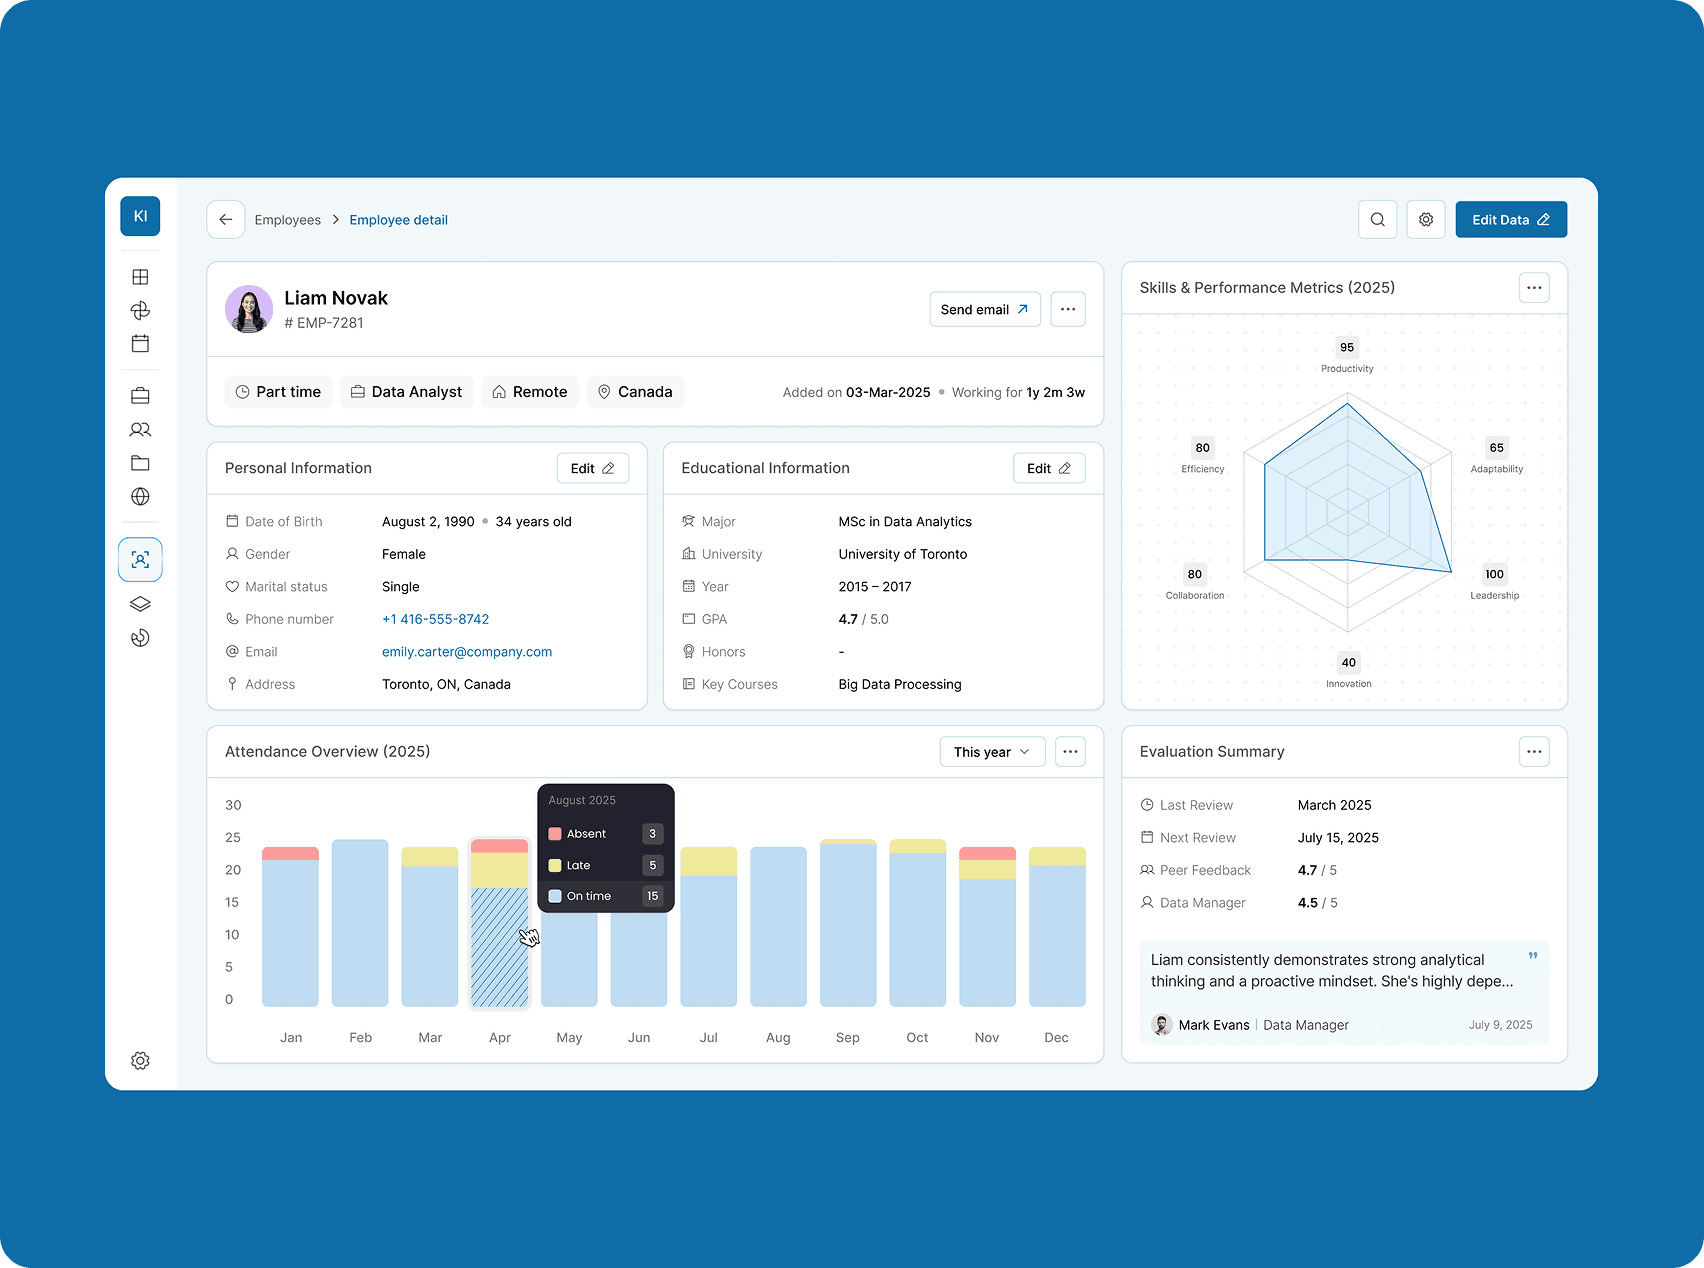This screenshot has width=1704, height=1268.
Task: Click the November attendance bar
Action: click(x=987, y=927)
